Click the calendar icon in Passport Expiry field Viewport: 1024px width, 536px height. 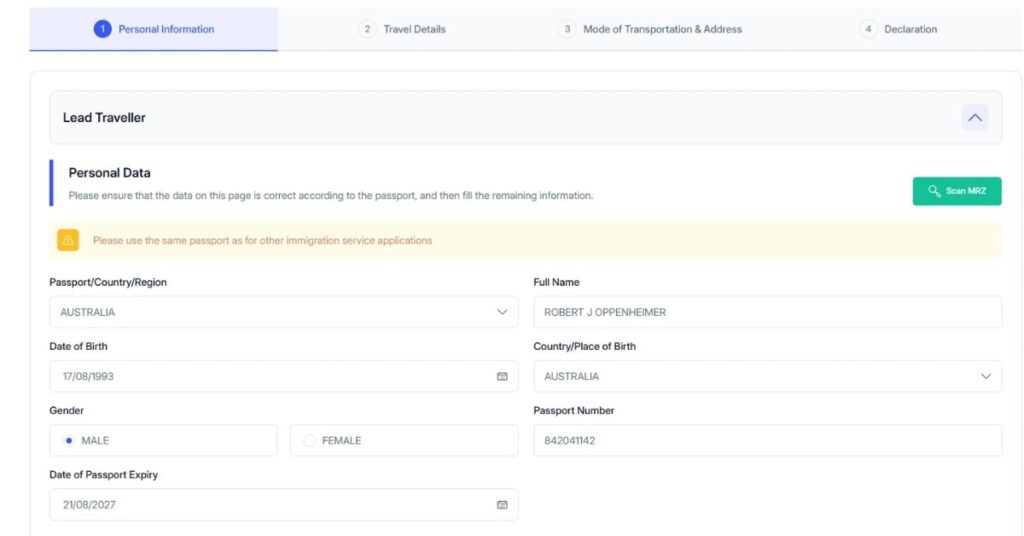pos(502,505)
